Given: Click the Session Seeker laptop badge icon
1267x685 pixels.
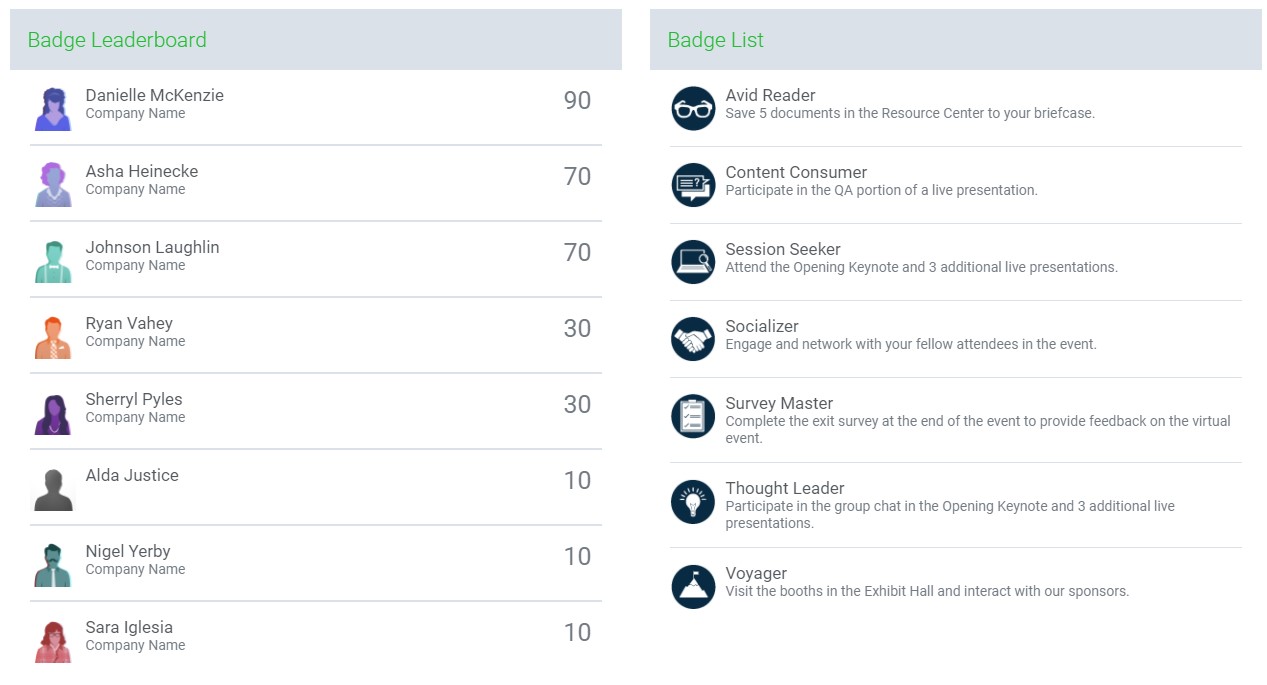Looking at the screenshot, I should [x=693, y=262].
